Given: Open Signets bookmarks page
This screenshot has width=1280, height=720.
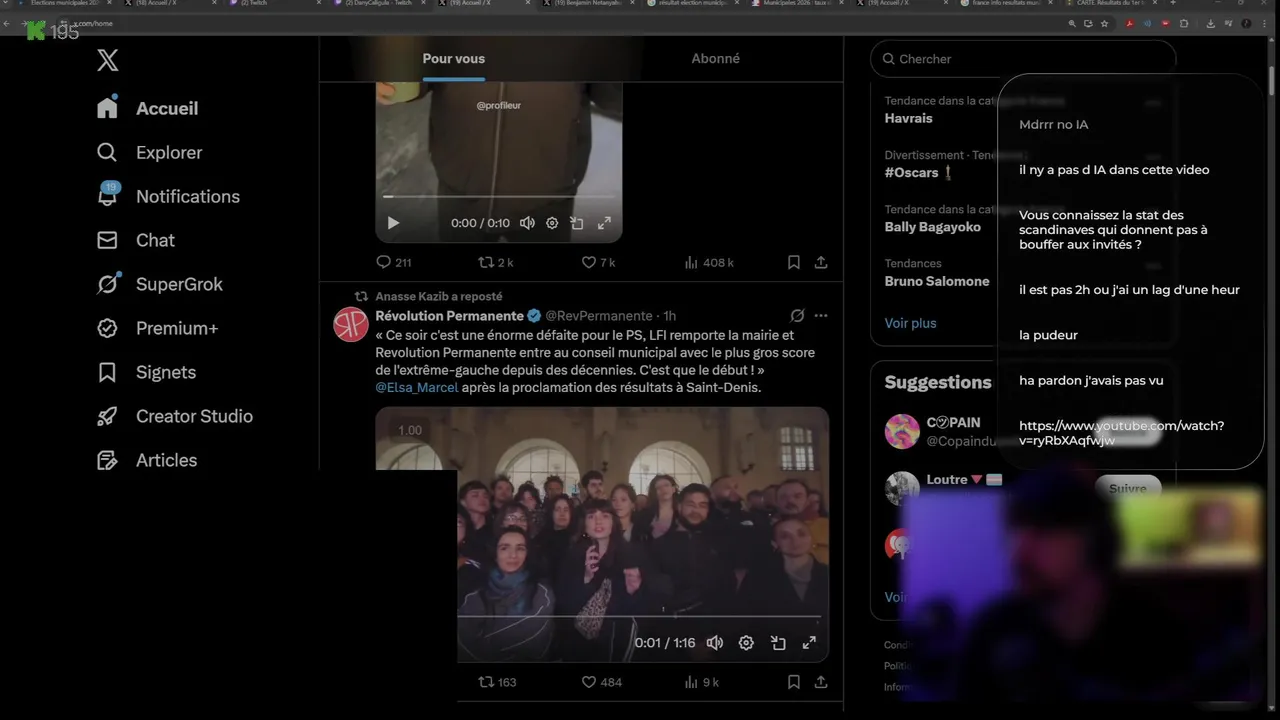Looking at the screenshot, I should pos(146,372).
